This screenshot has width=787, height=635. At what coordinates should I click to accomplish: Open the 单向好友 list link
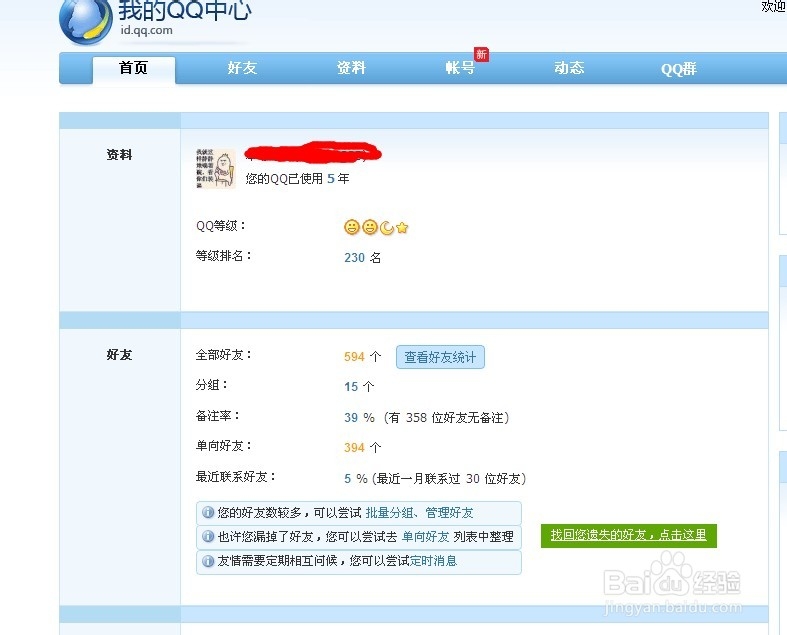coord(425,537)
